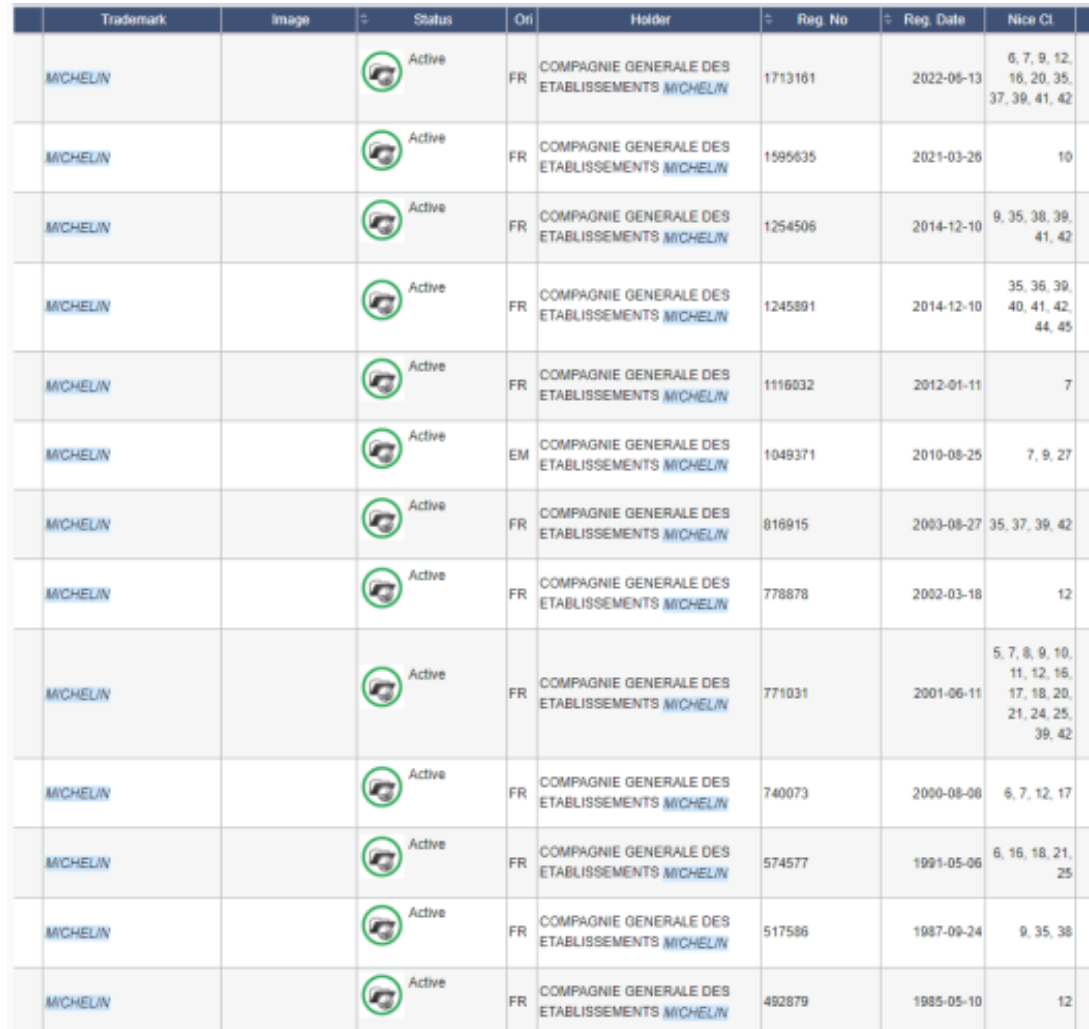
Task: Click registration number 771031
Action: pos(785,693)
